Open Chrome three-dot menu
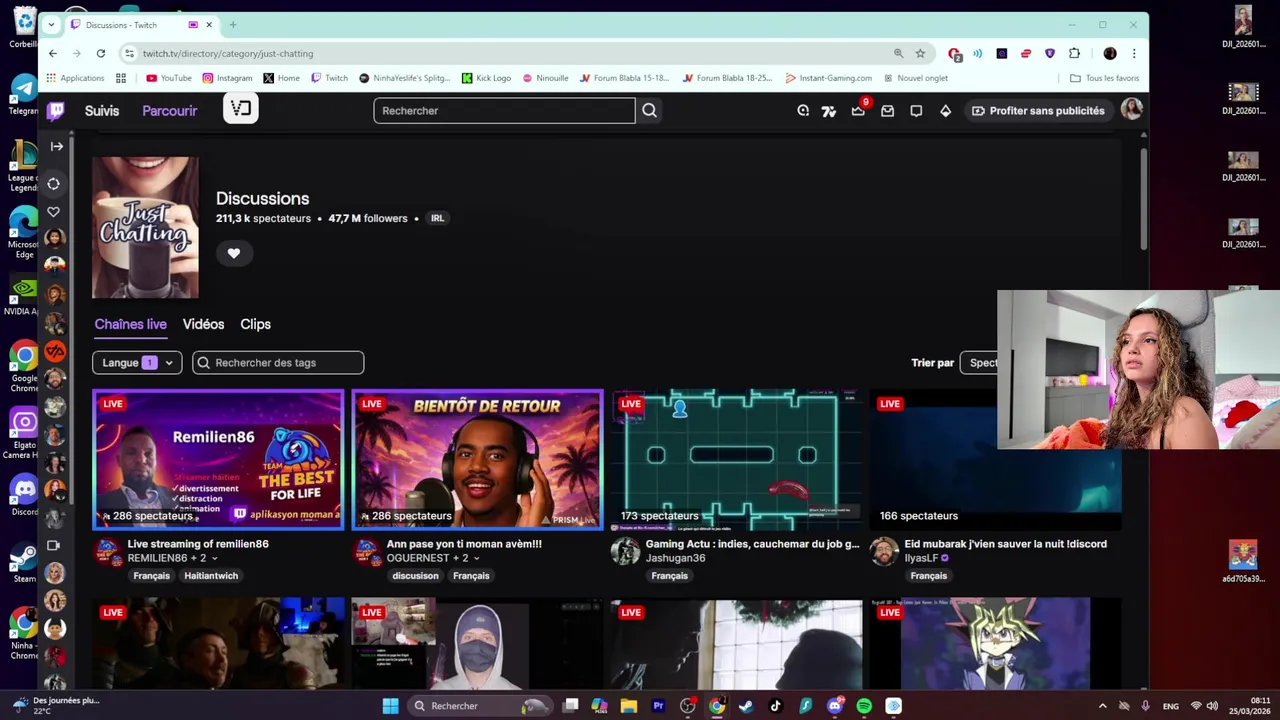Screen dimensions: 1280x720 (x=1134, y=53)
